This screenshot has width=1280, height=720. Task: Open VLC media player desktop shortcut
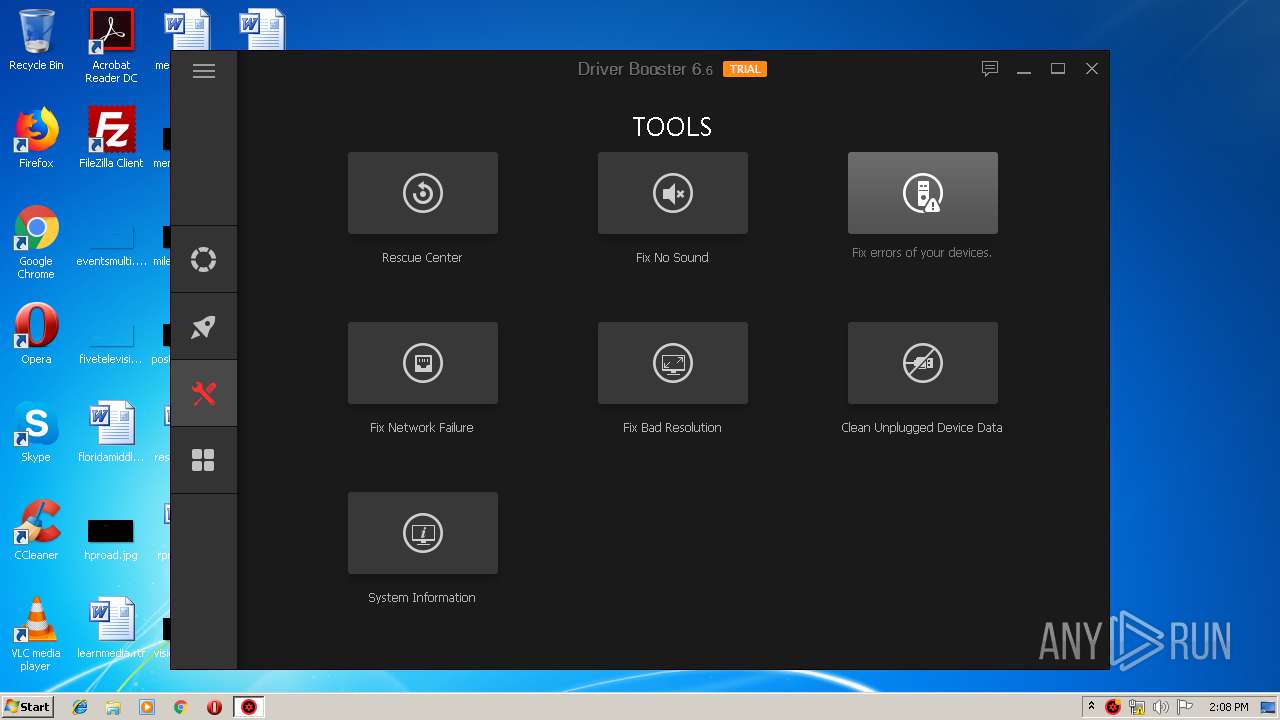coord(36,634)
